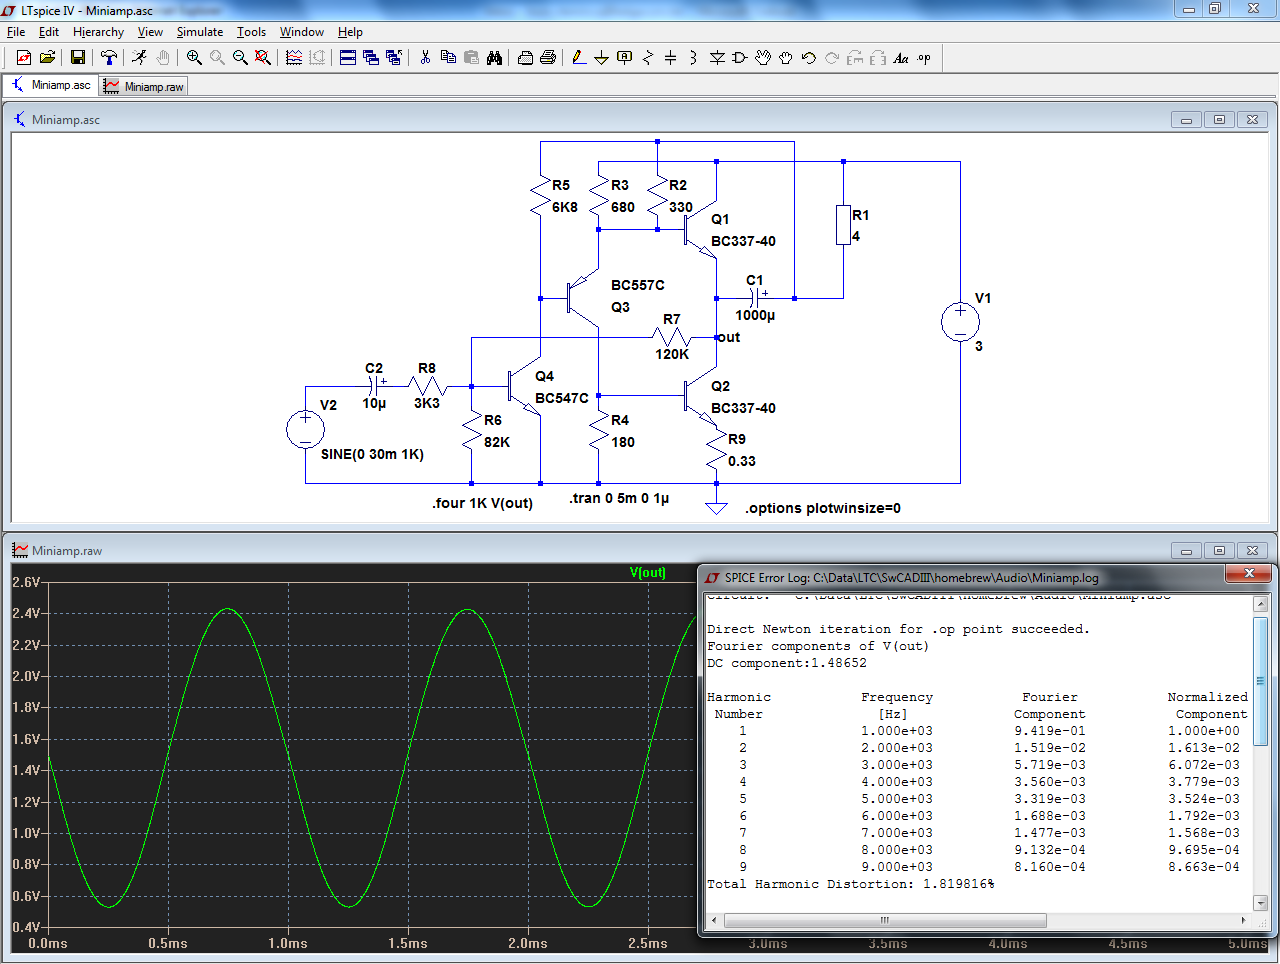
Task: Click the Close All Windows toolbar icon
Action: tap(394, 58)
